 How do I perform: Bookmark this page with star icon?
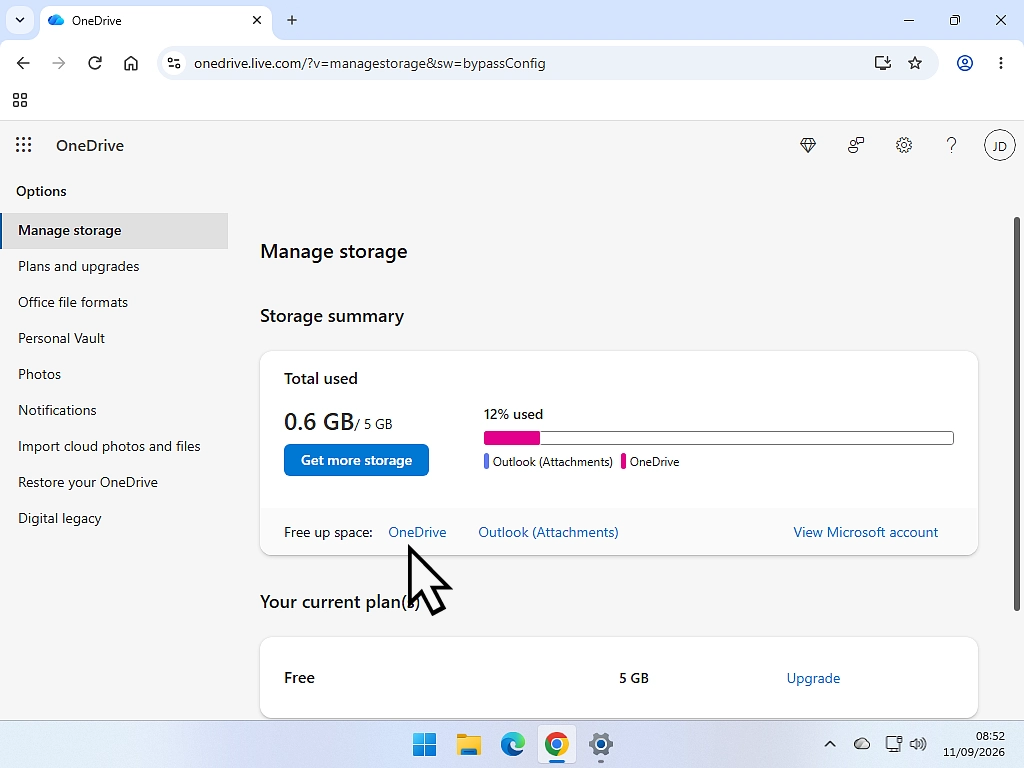click(x=915, y=63)
